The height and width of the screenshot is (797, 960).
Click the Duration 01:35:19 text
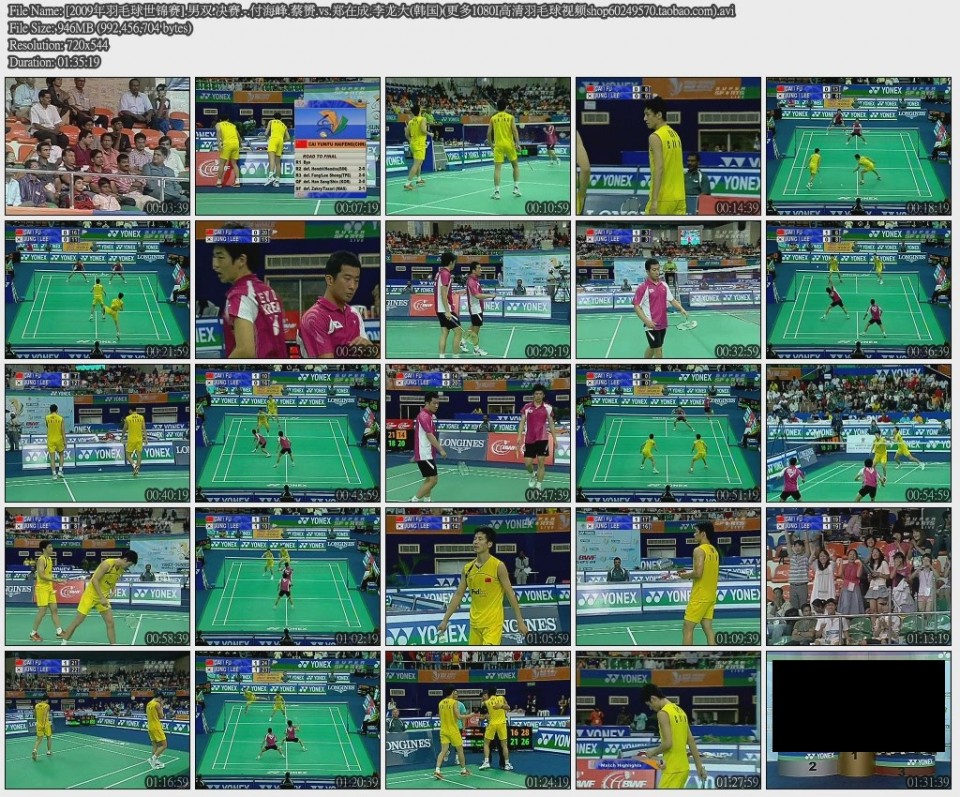point(54,62)
